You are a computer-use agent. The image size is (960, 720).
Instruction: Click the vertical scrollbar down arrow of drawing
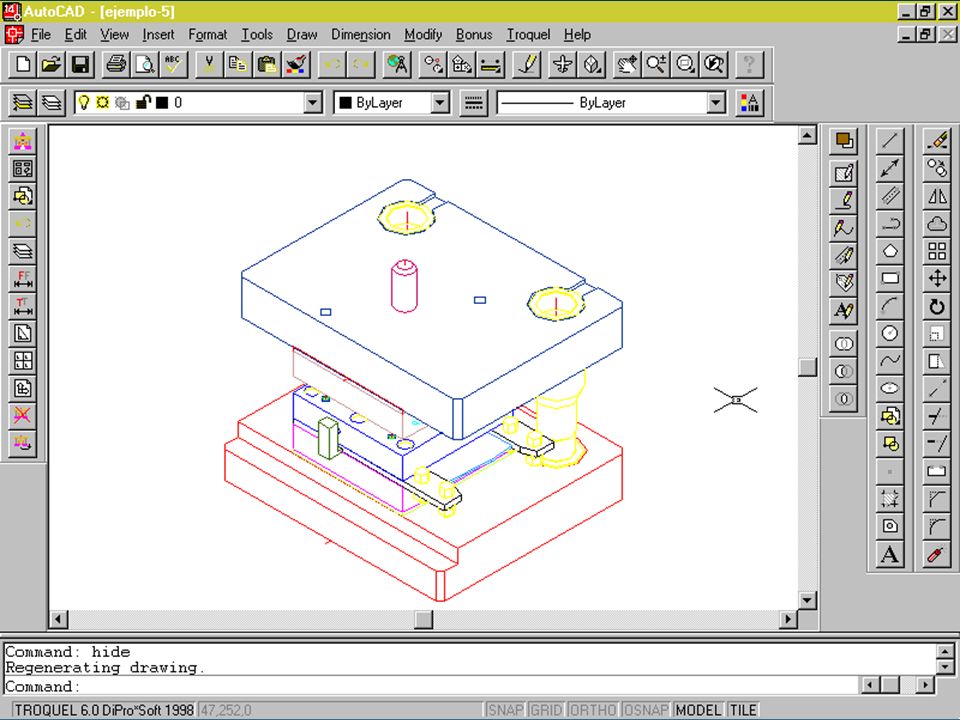pos(808,600)
